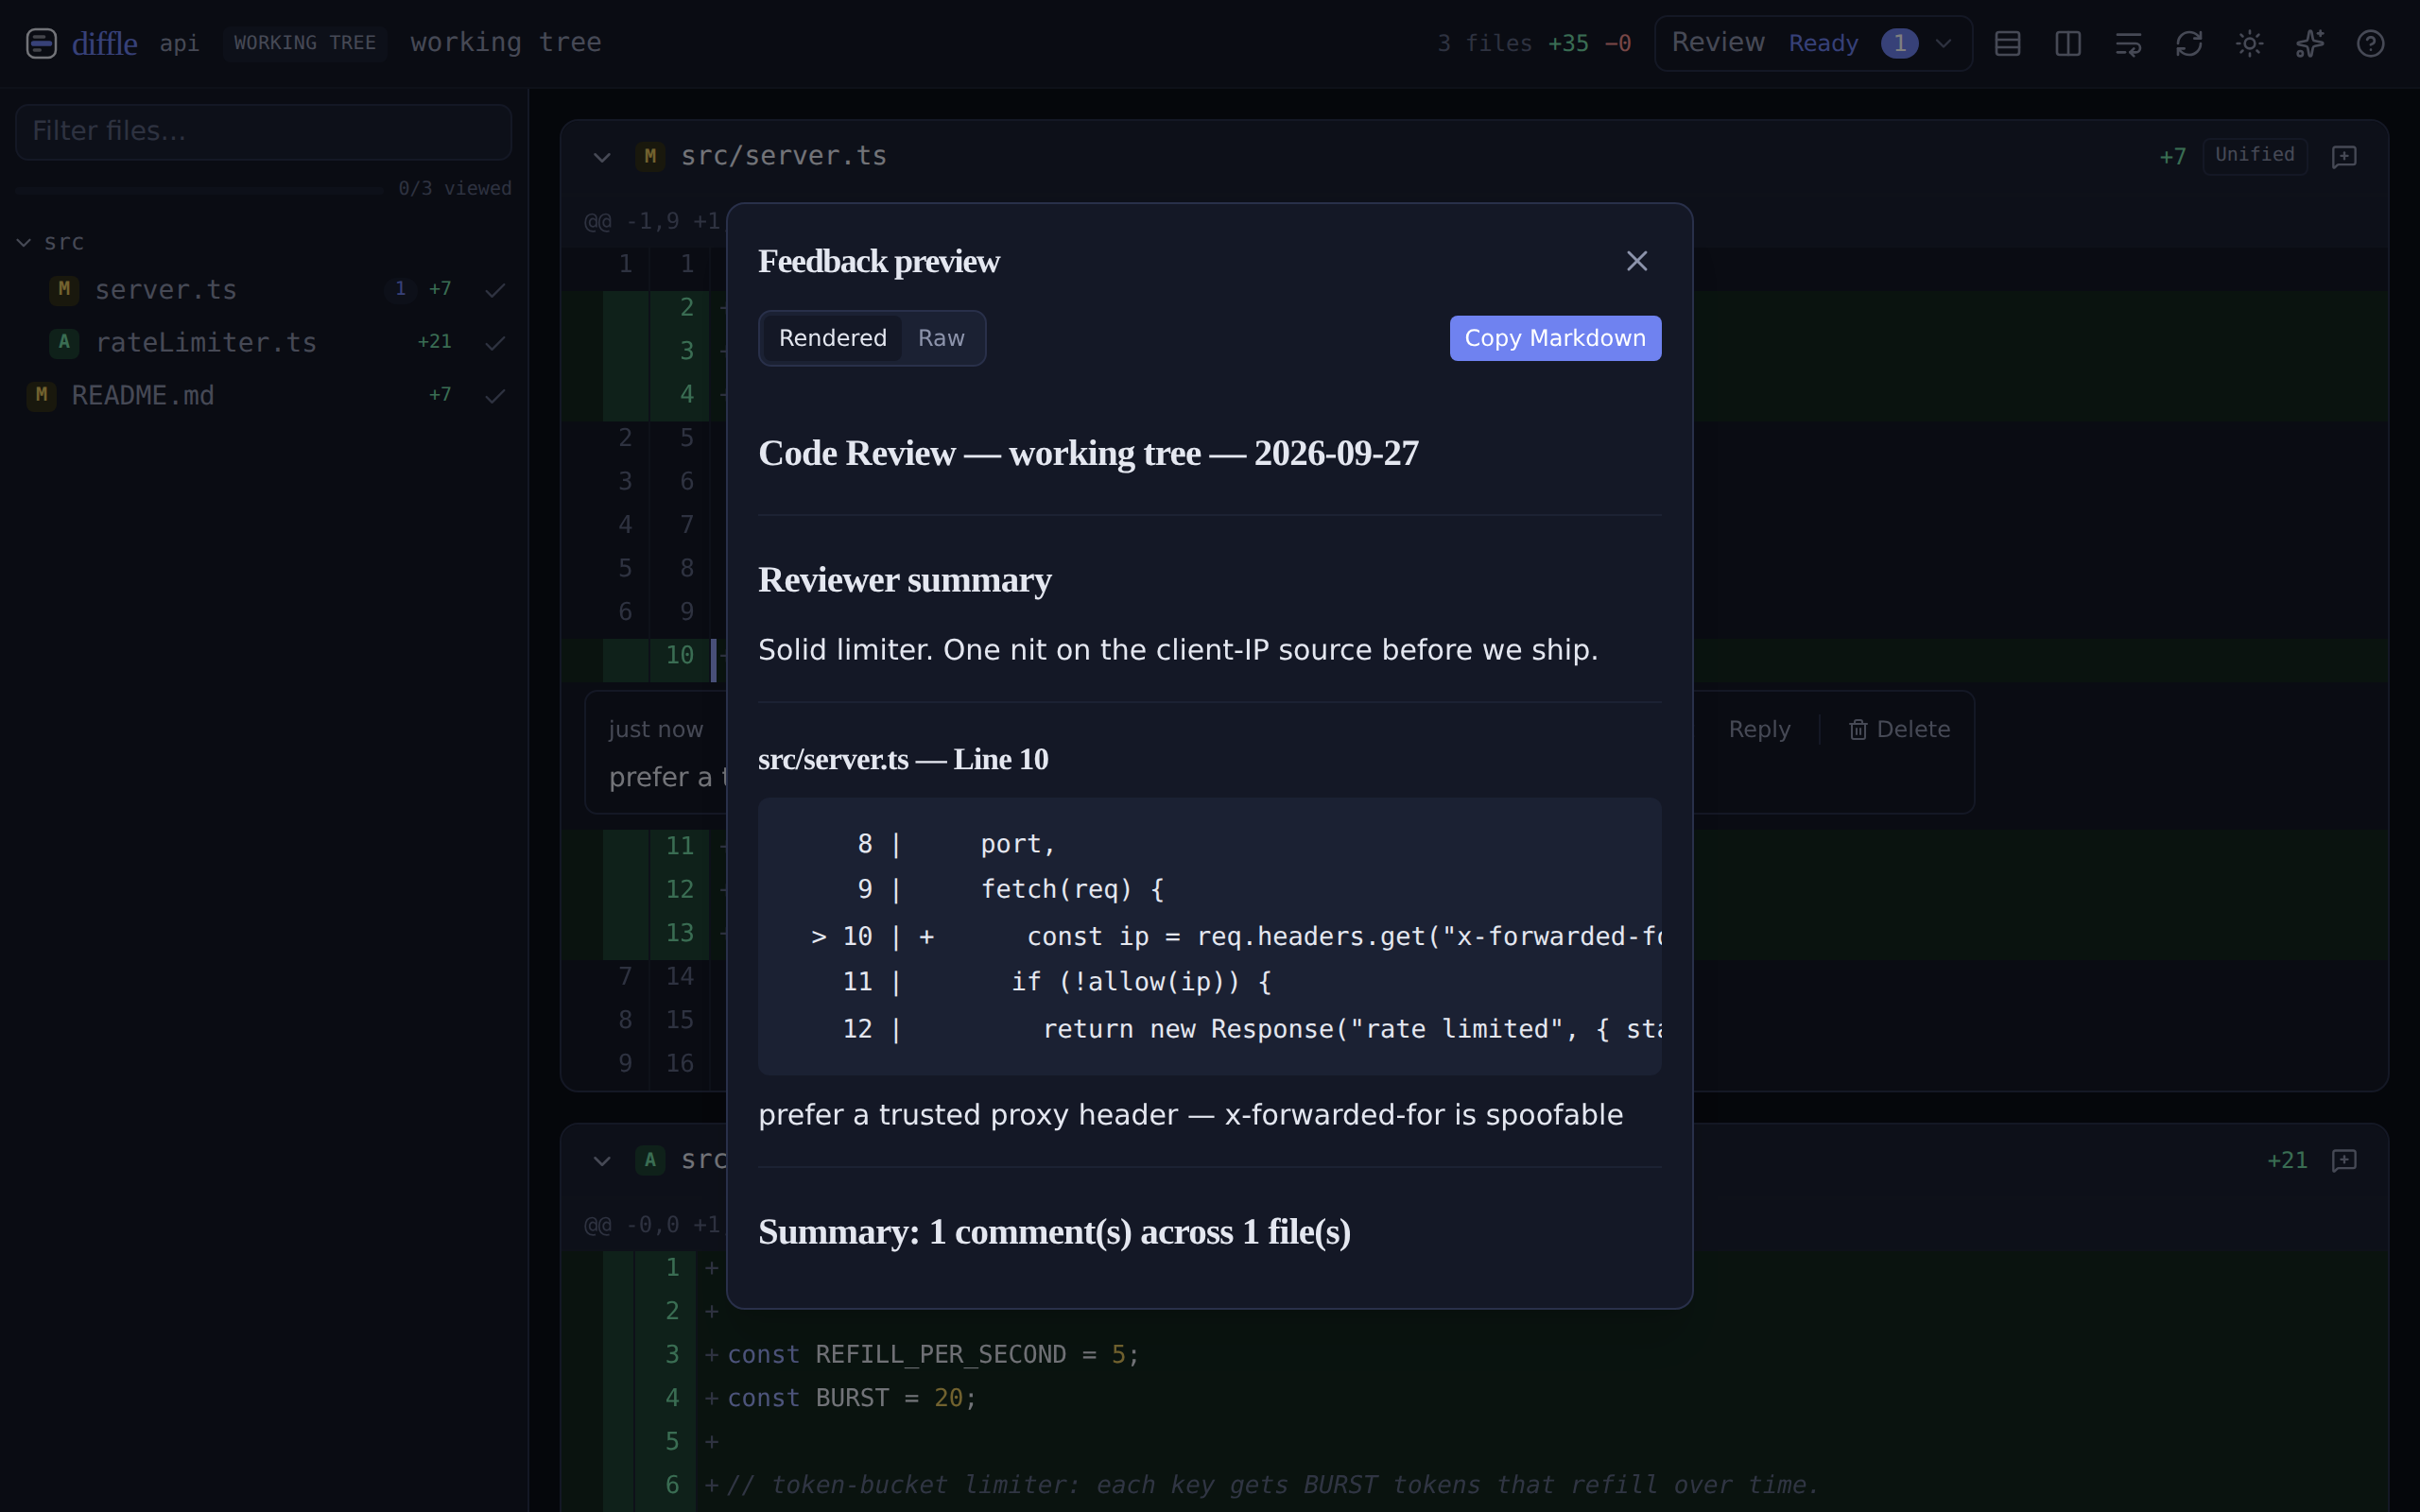This screenshot has width=2420, height=1512.
Task: Click the REFILL_PER_SECOND diff line
Action: point(932,1354)
